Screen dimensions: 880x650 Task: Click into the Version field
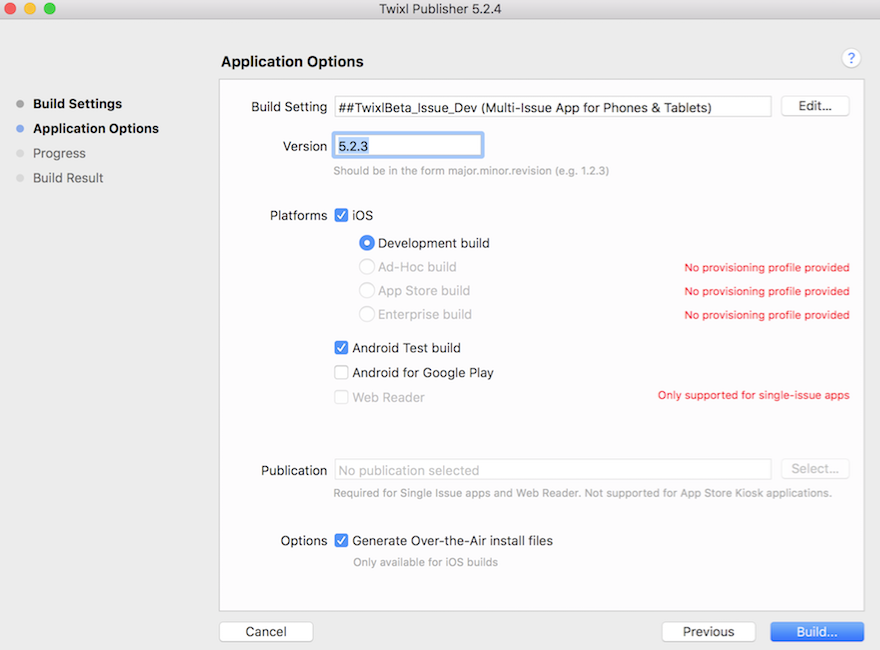(x=408, y=146)
